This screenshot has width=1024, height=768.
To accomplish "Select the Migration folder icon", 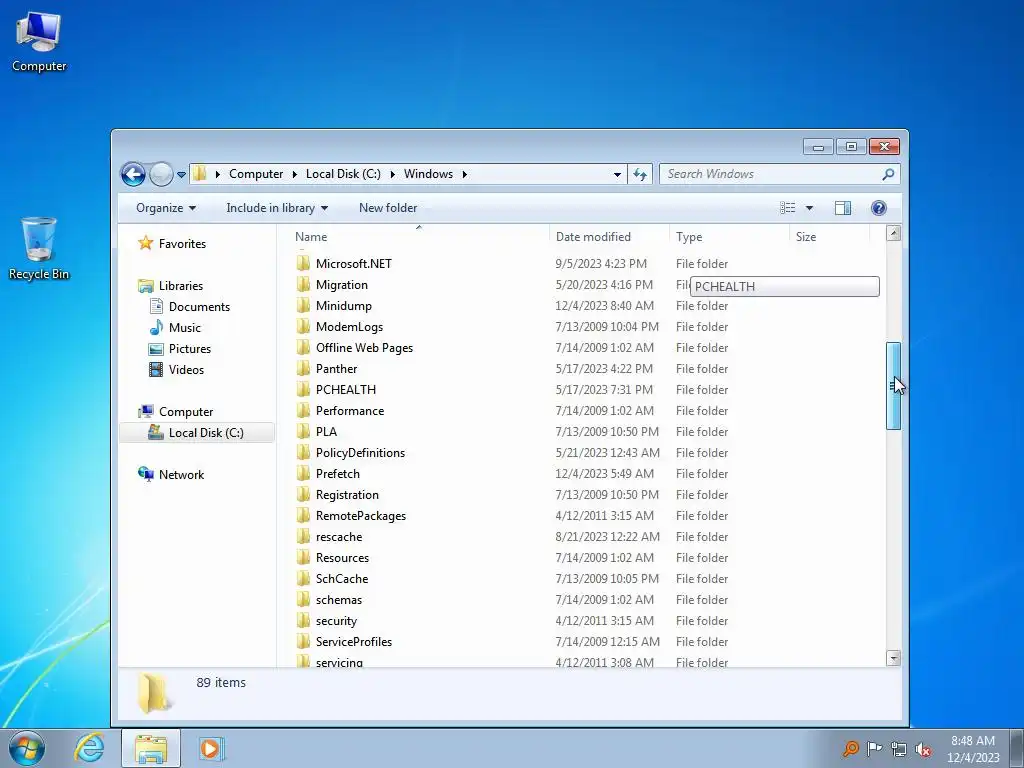I will [x=303, y=285].
